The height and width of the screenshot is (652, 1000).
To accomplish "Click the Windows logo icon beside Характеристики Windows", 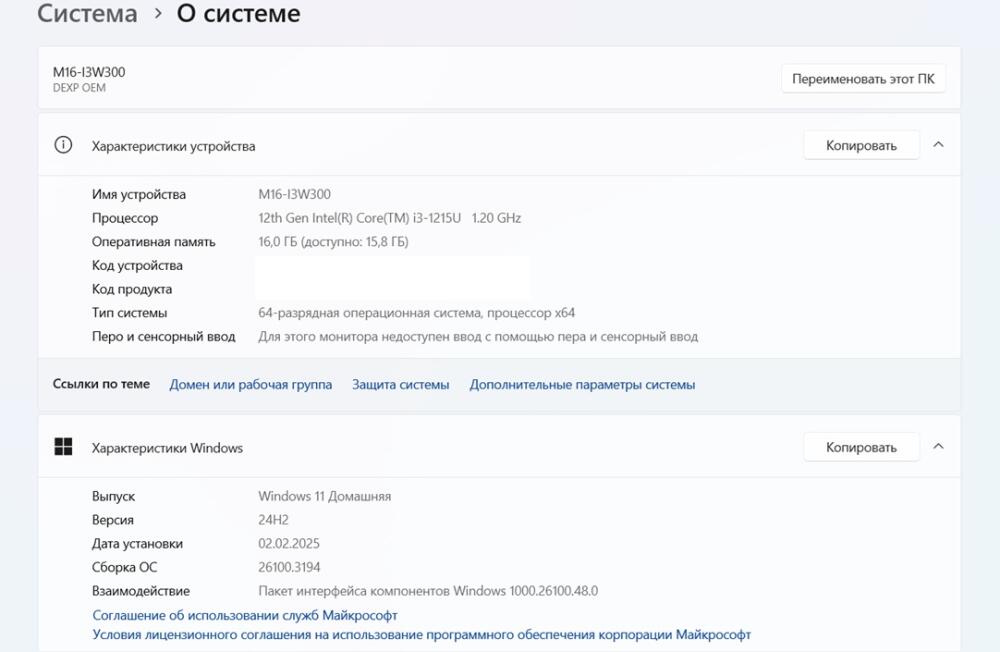I will 63,447.
